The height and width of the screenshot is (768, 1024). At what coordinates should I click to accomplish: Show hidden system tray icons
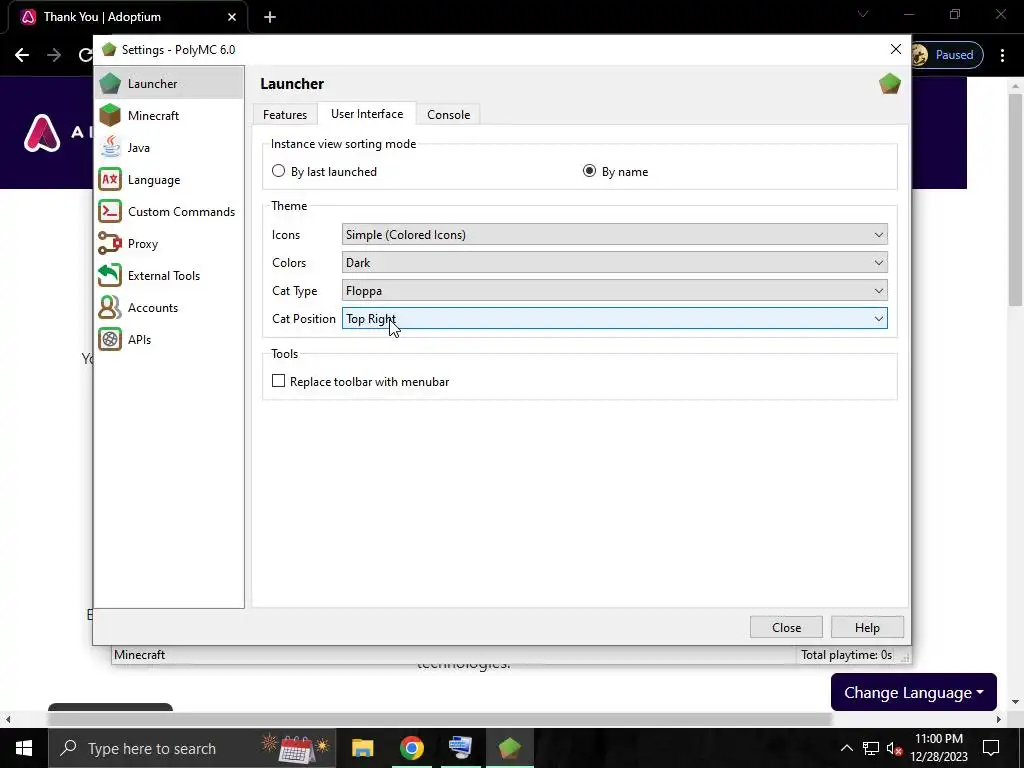click(x=846, y=748)
